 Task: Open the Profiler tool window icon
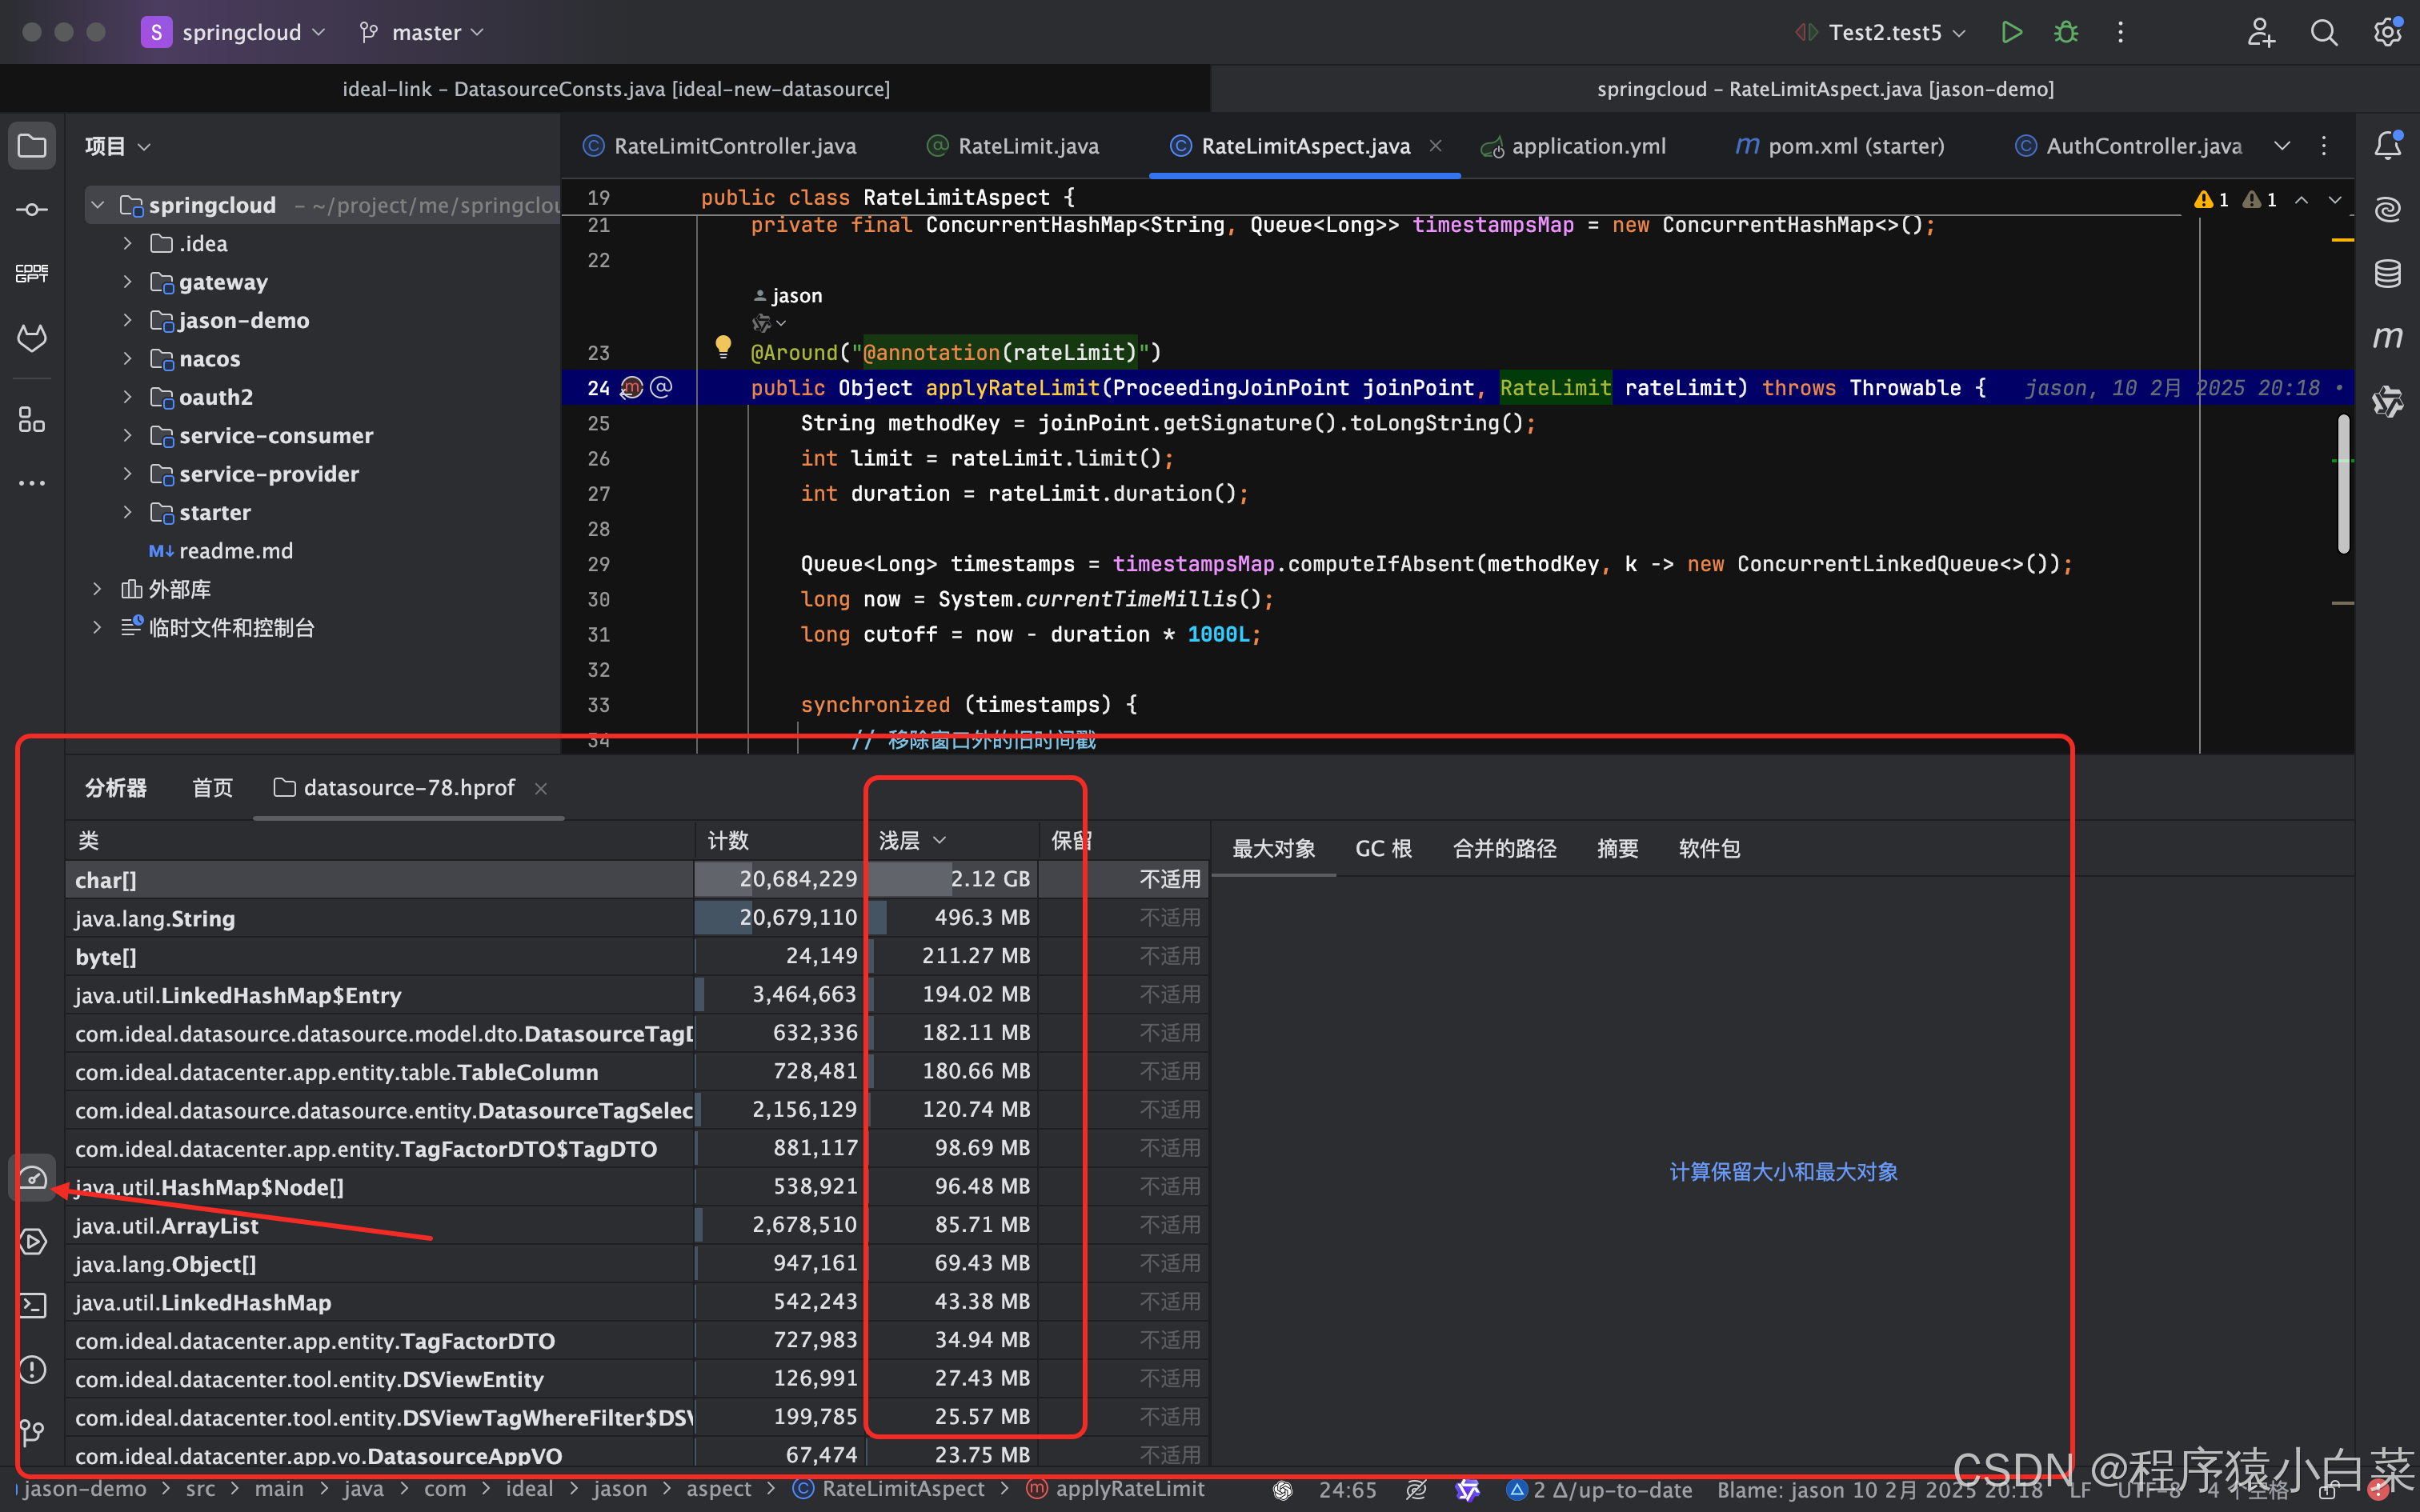32,1178
